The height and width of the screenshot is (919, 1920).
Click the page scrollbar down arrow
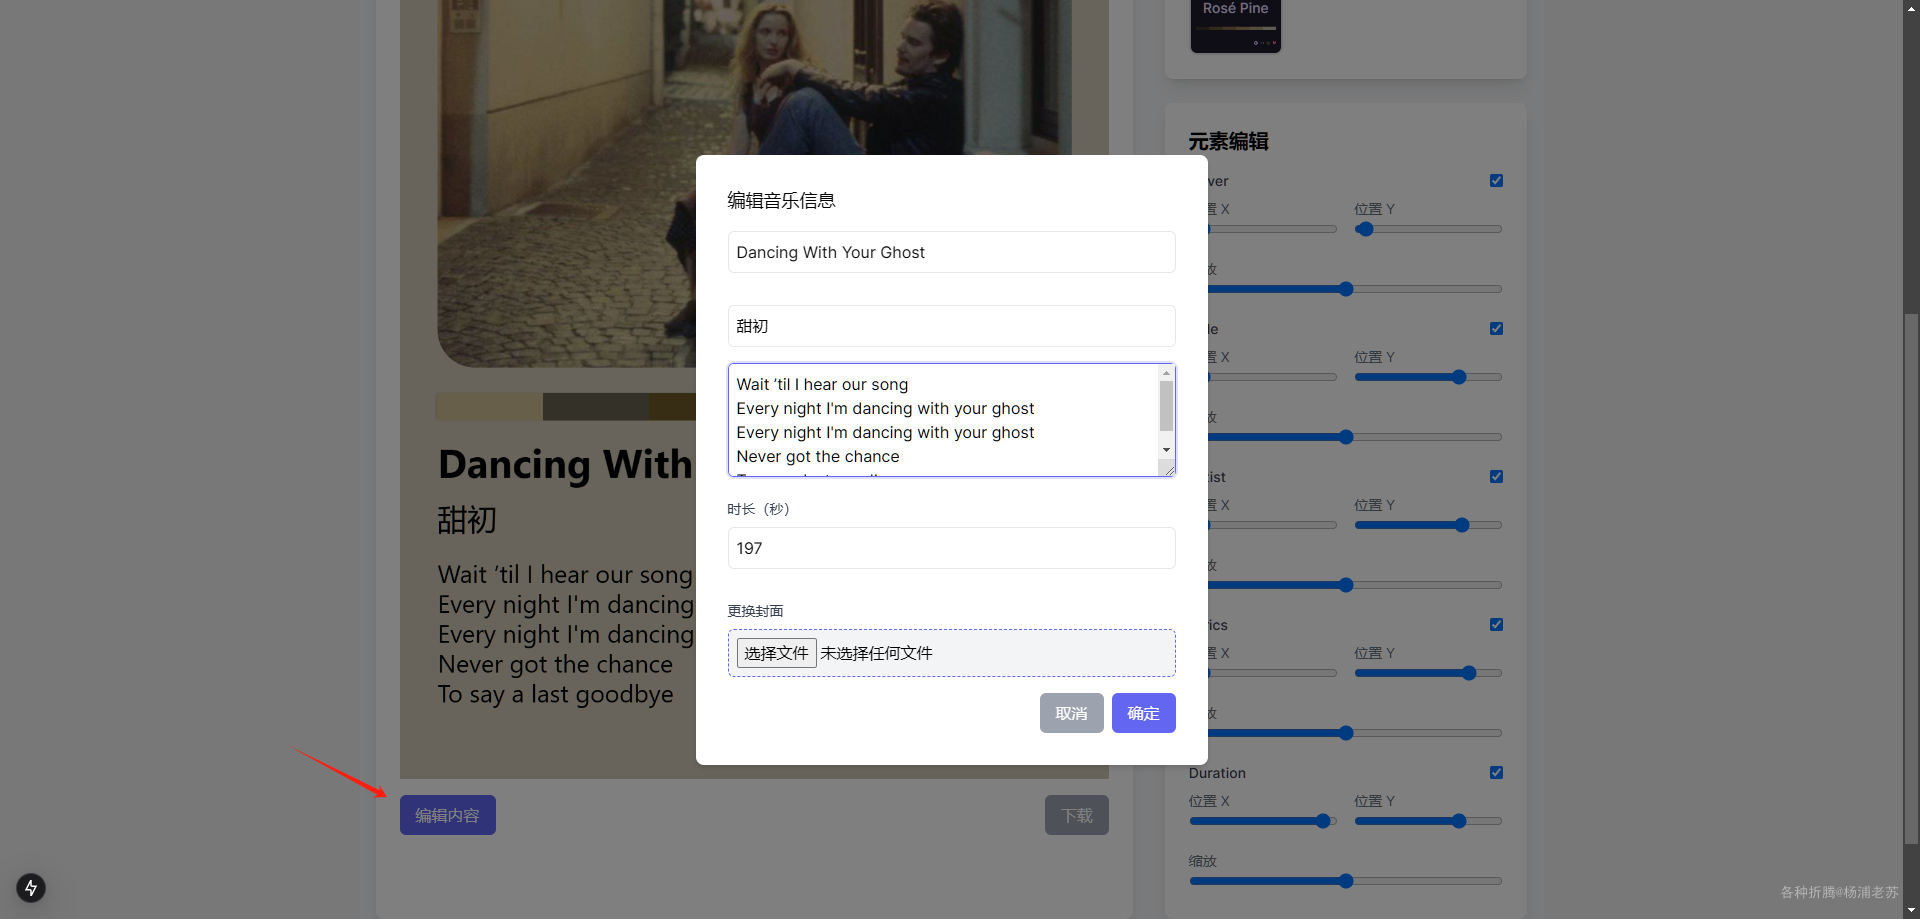(x=1911, y=911)
